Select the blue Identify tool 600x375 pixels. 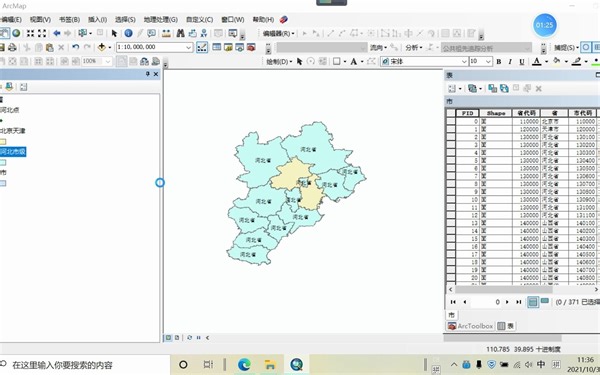click(129, 33)
